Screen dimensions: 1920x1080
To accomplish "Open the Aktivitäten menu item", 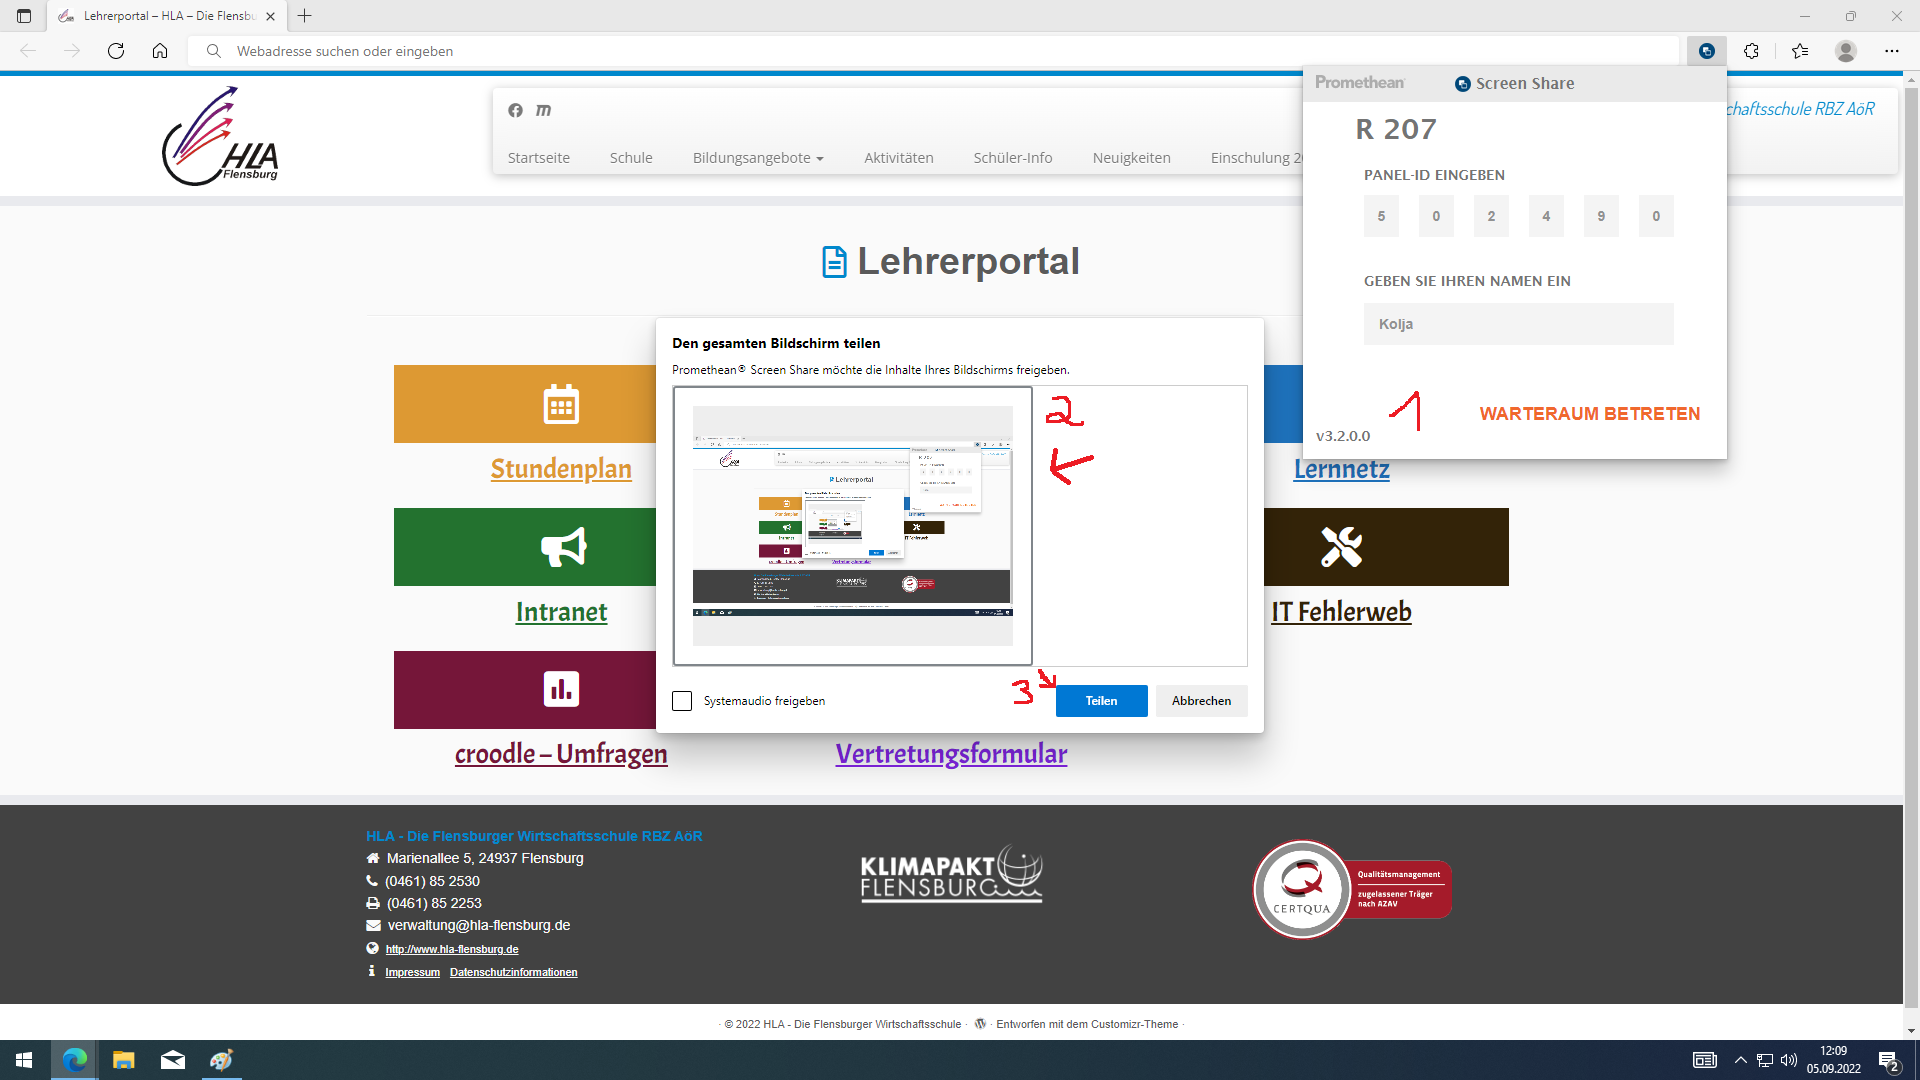I will 899,158.
